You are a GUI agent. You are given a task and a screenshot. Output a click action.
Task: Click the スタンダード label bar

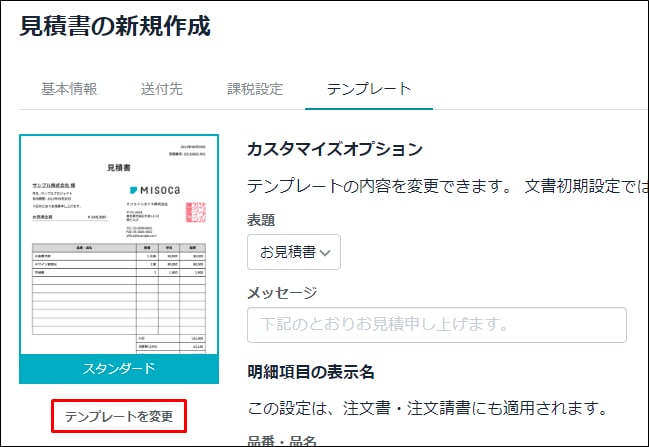119,369
